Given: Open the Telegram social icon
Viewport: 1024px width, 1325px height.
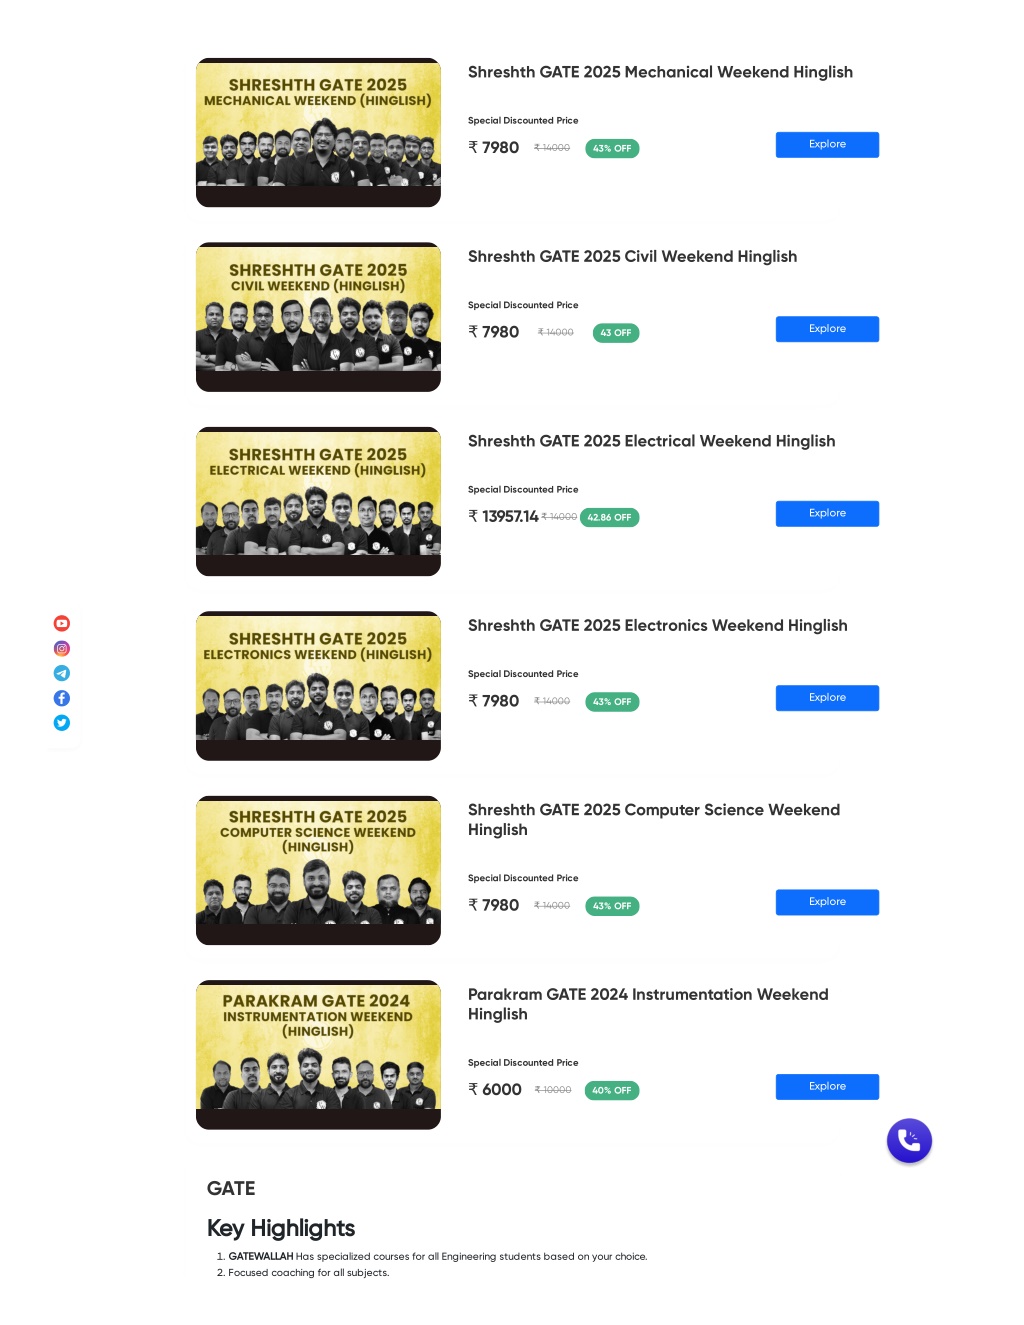Looking at the screenshot, I should tap(62, 673).
